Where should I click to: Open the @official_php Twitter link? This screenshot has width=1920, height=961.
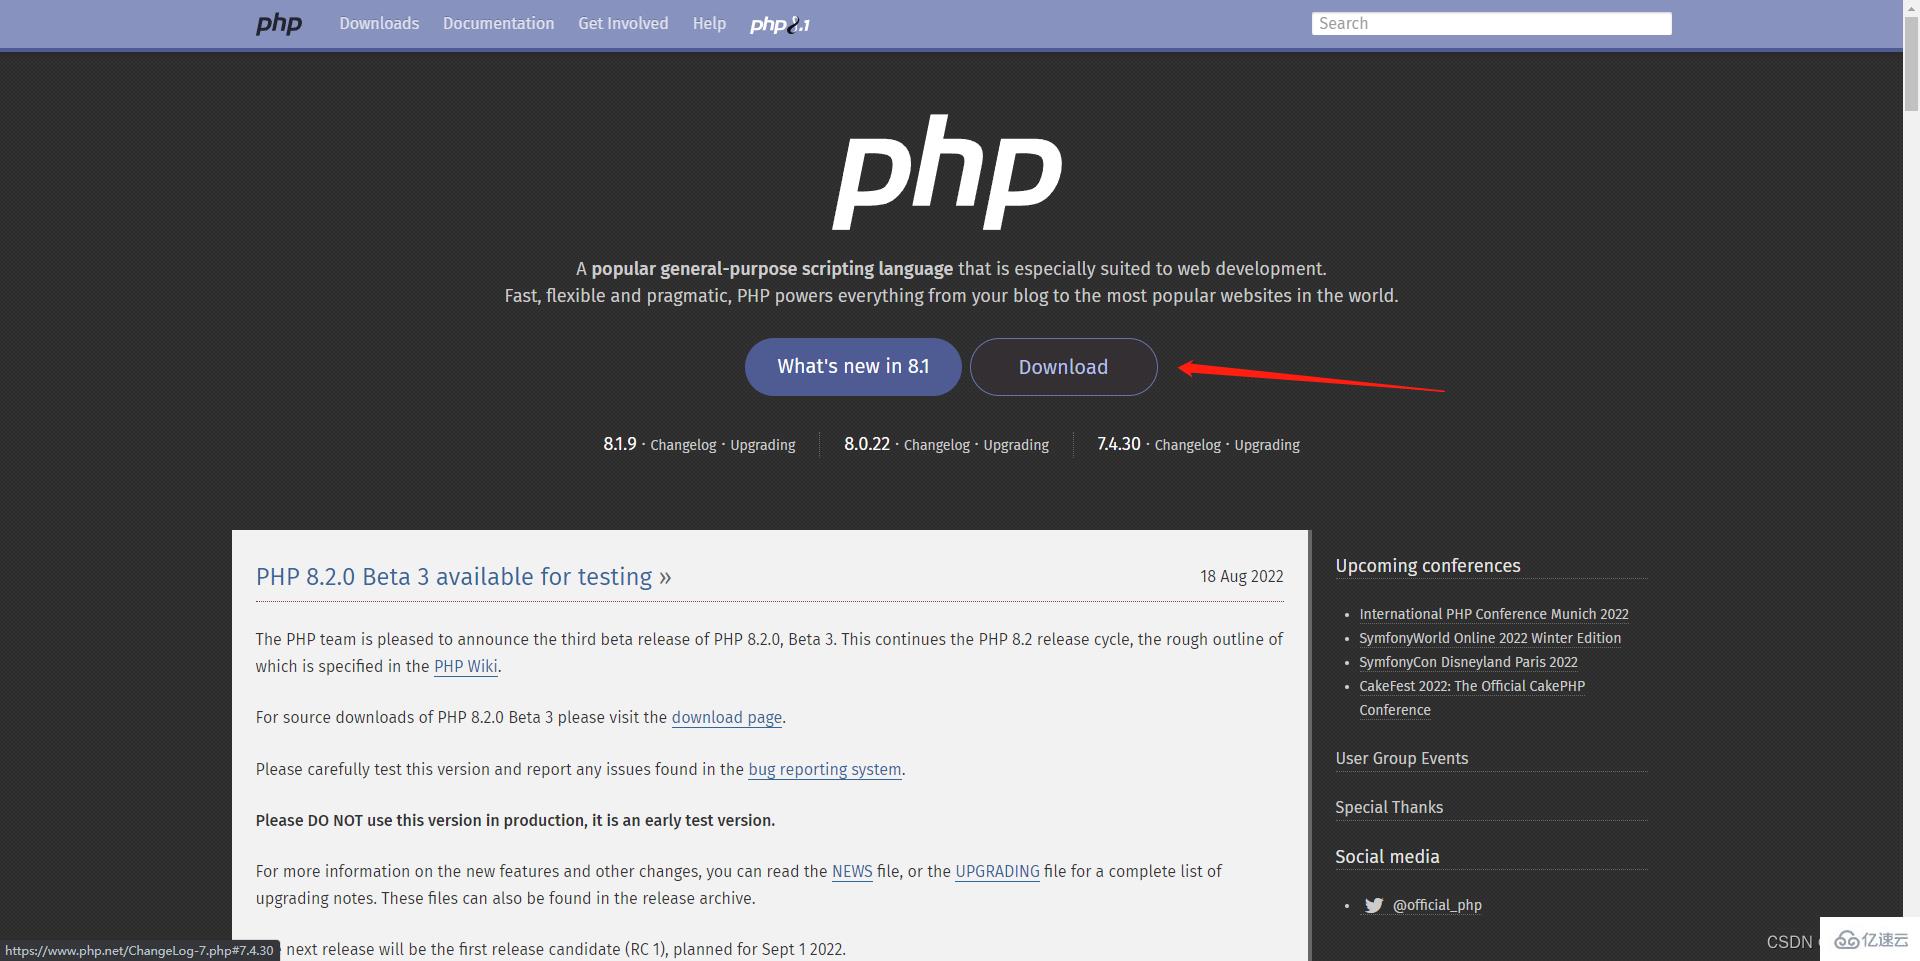pos(1437,905)
